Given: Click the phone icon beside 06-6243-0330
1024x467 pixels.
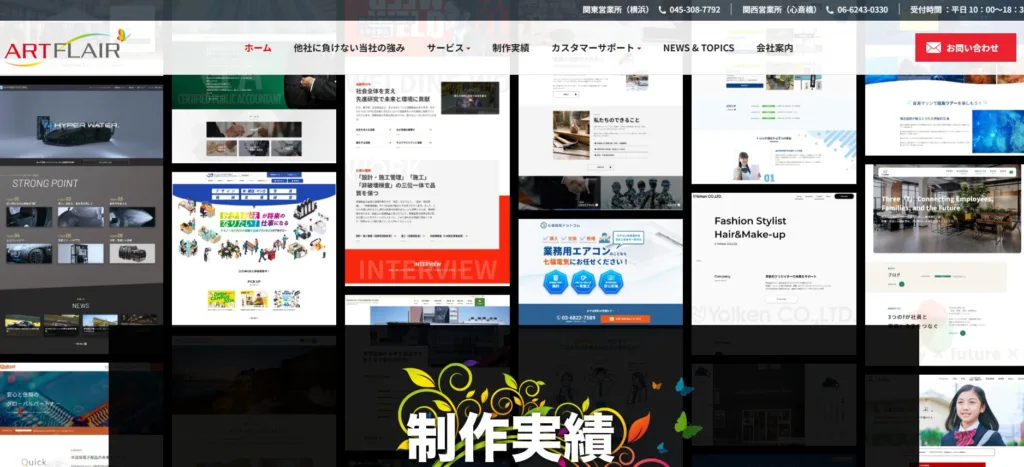Looking at the screenshot, I should pyautogui.click(x=830, y=10).
